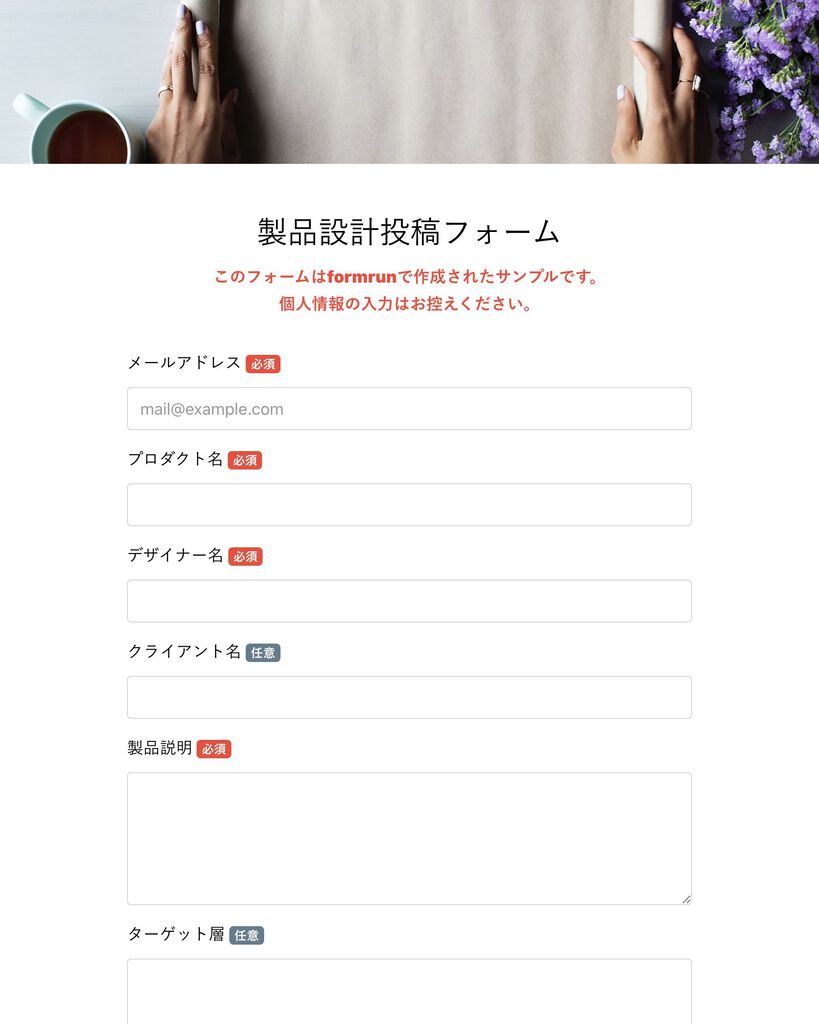Click the 個人情報の入力はお控えください warning line

coord(406,304)
